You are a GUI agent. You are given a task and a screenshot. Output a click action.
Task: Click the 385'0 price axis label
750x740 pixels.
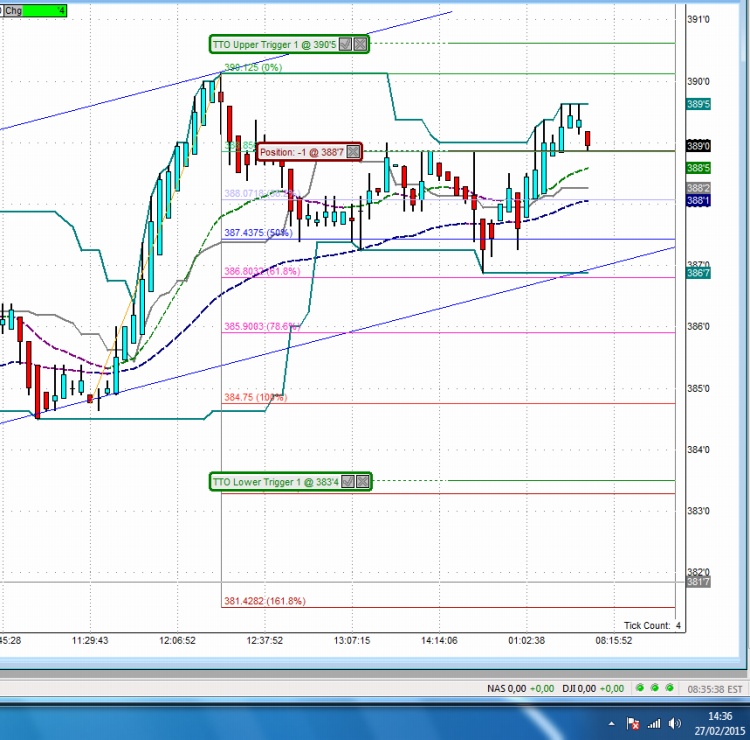(x=698, y=388)
